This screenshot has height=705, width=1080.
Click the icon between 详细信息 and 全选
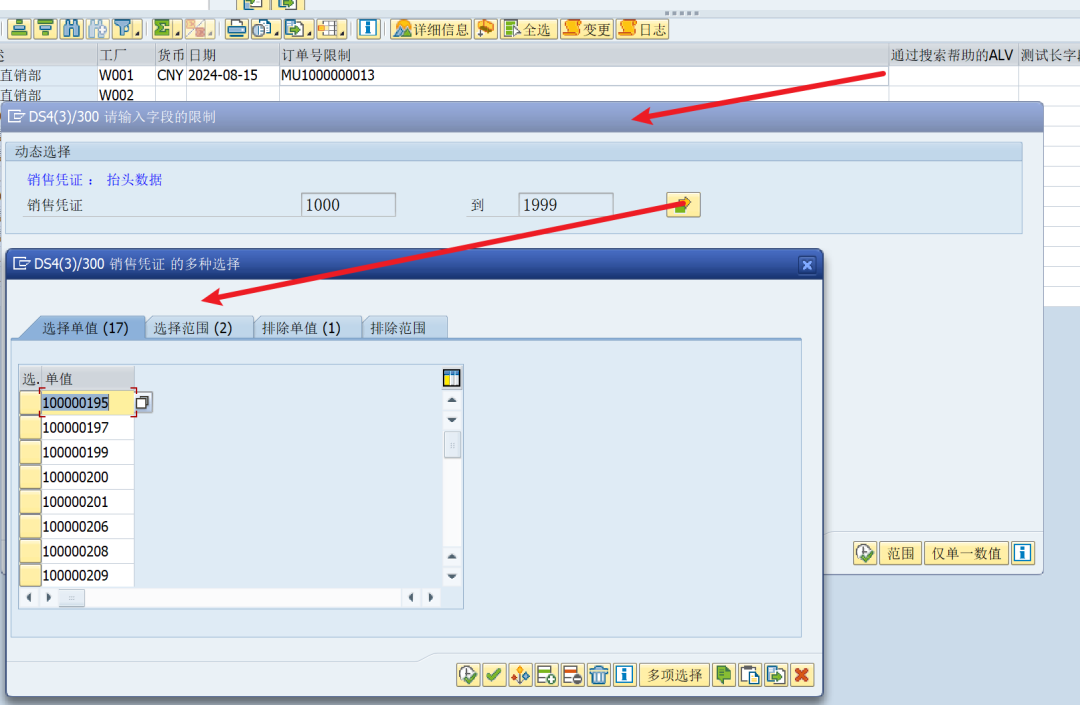pyautogui.click(x=486, y=29)
